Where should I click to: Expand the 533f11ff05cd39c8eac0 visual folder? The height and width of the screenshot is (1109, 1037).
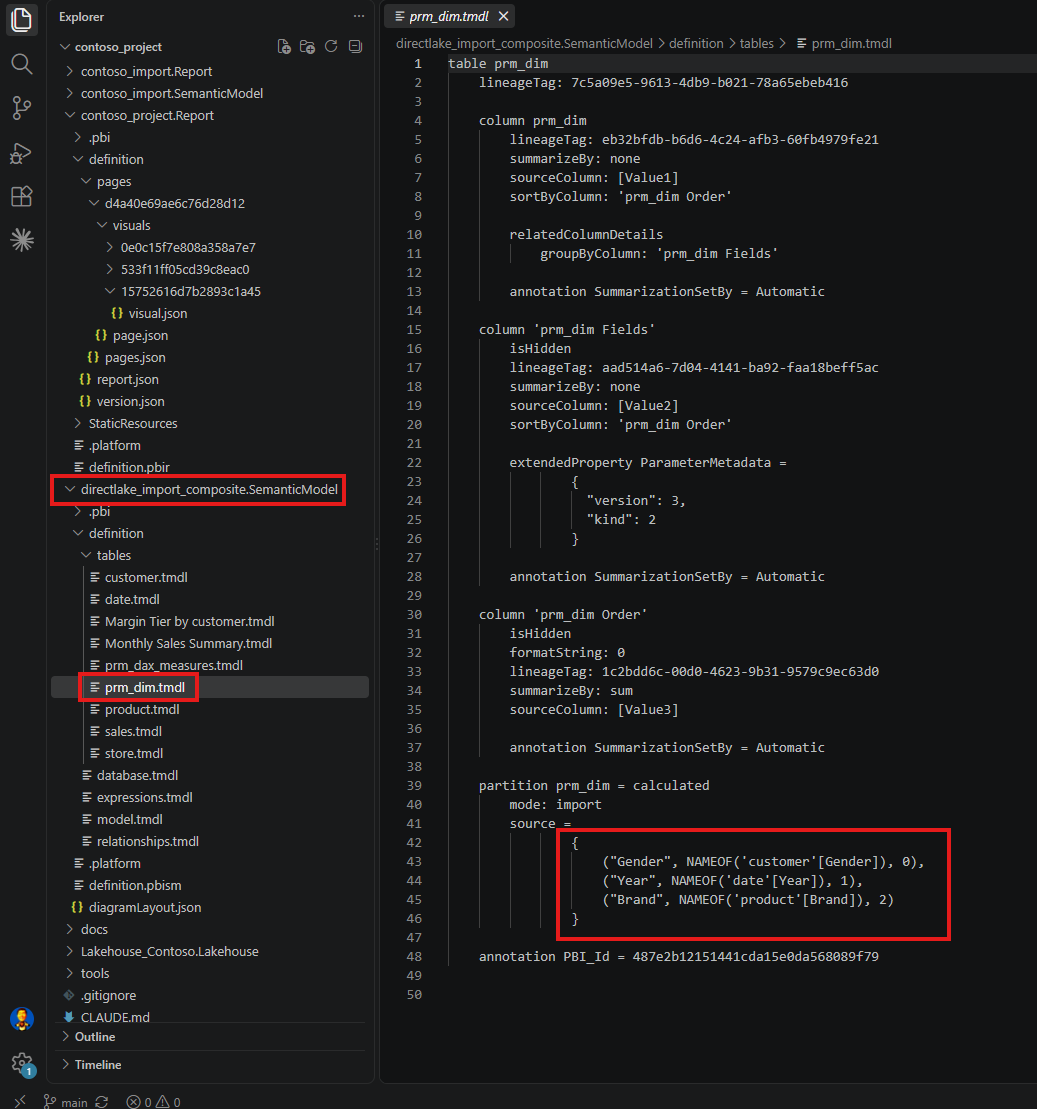[185, 269]
